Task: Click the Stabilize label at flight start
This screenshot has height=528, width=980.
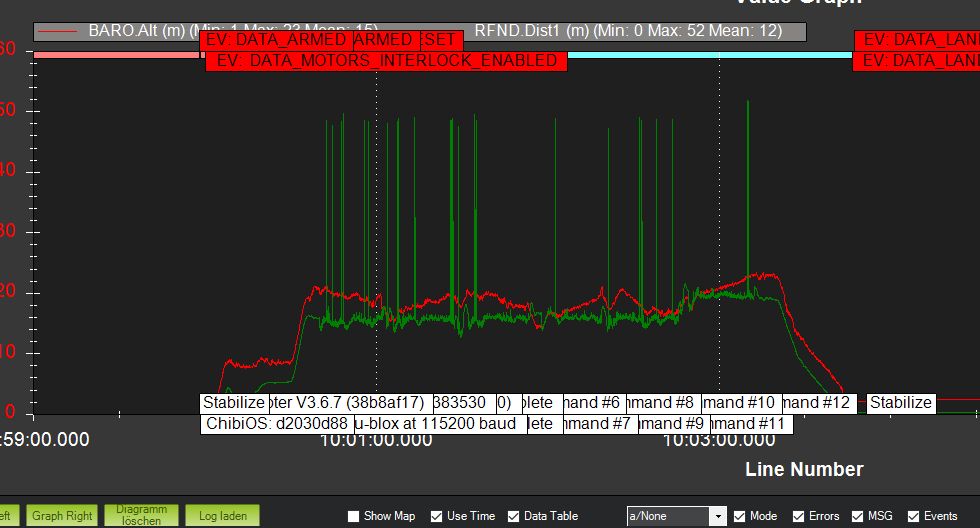Action: (x=234, y=403)
